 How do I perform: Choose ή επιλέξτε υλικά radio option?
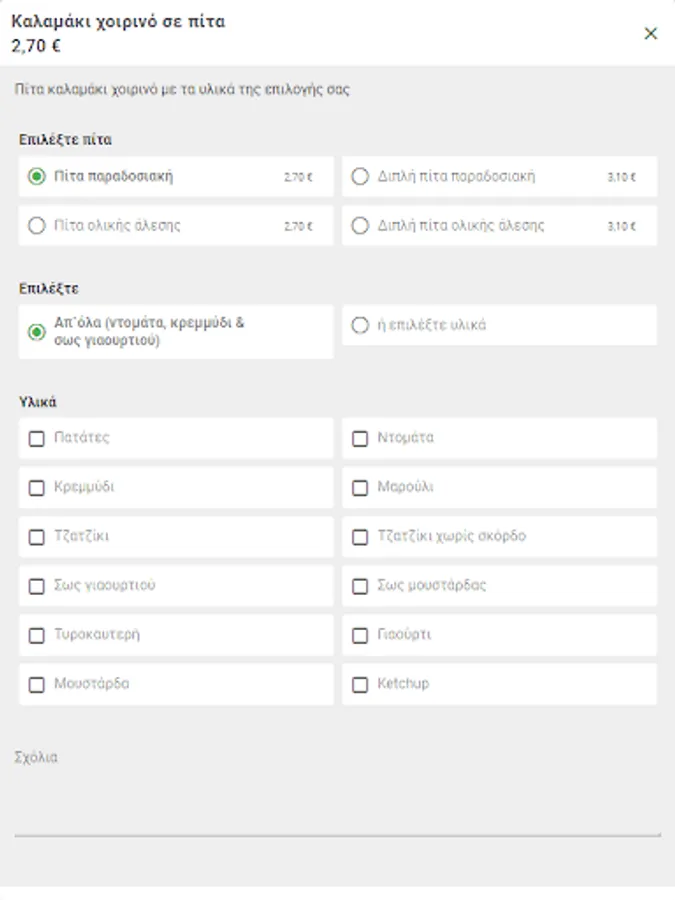(360, 325)
